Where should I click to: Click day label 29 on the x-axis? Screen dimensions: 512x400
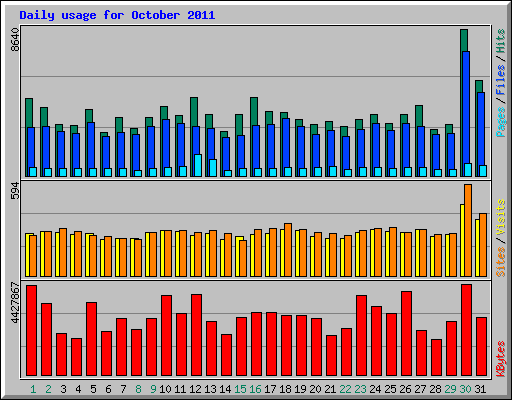450,389
